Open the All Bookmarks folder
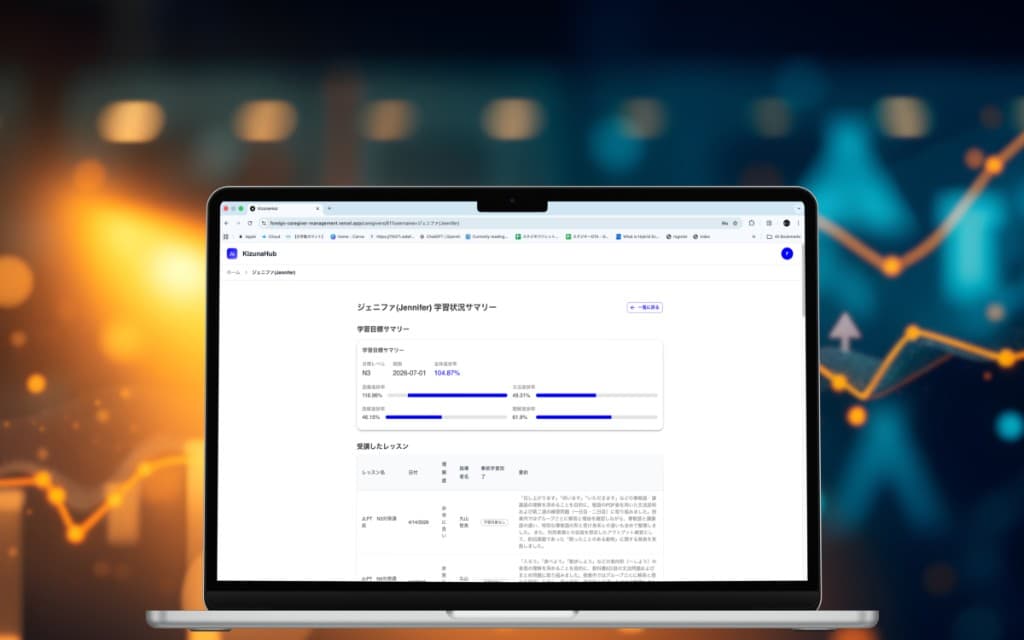Viewport: 1024px width, 640px height. tap(783, 236)
